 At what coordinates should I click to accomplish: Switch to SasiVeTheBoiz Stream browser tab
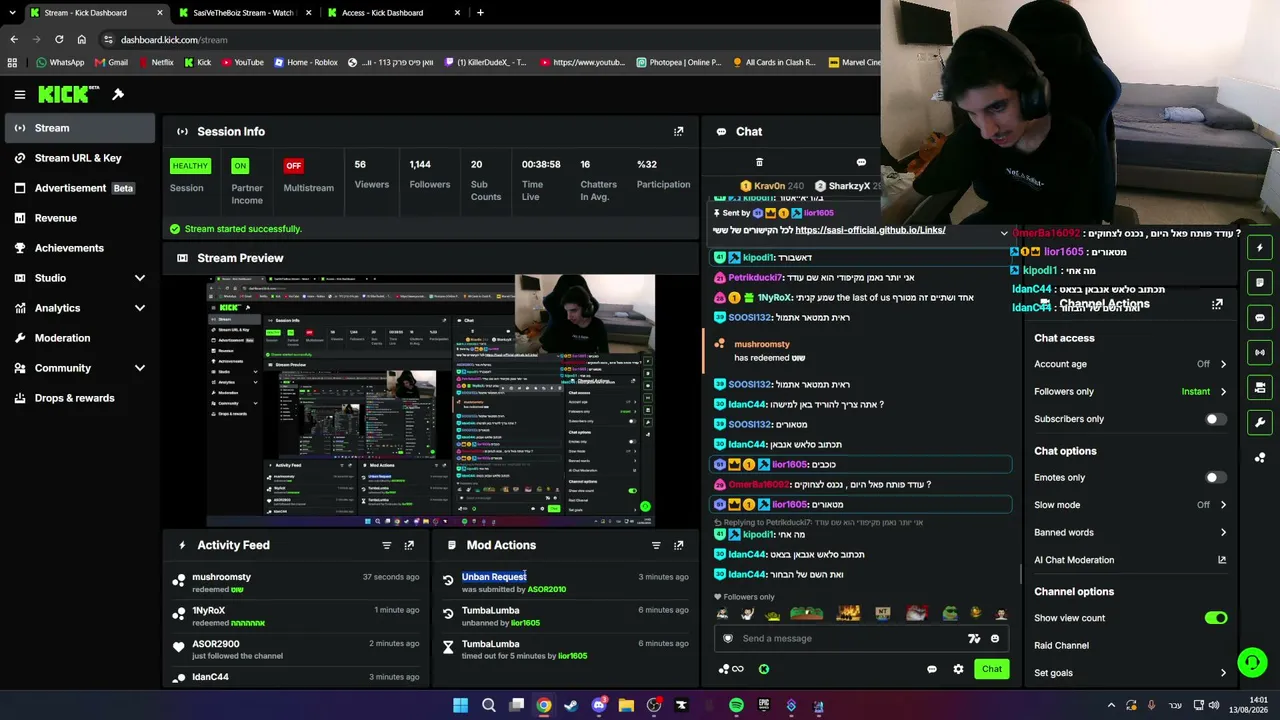point(243,13)
